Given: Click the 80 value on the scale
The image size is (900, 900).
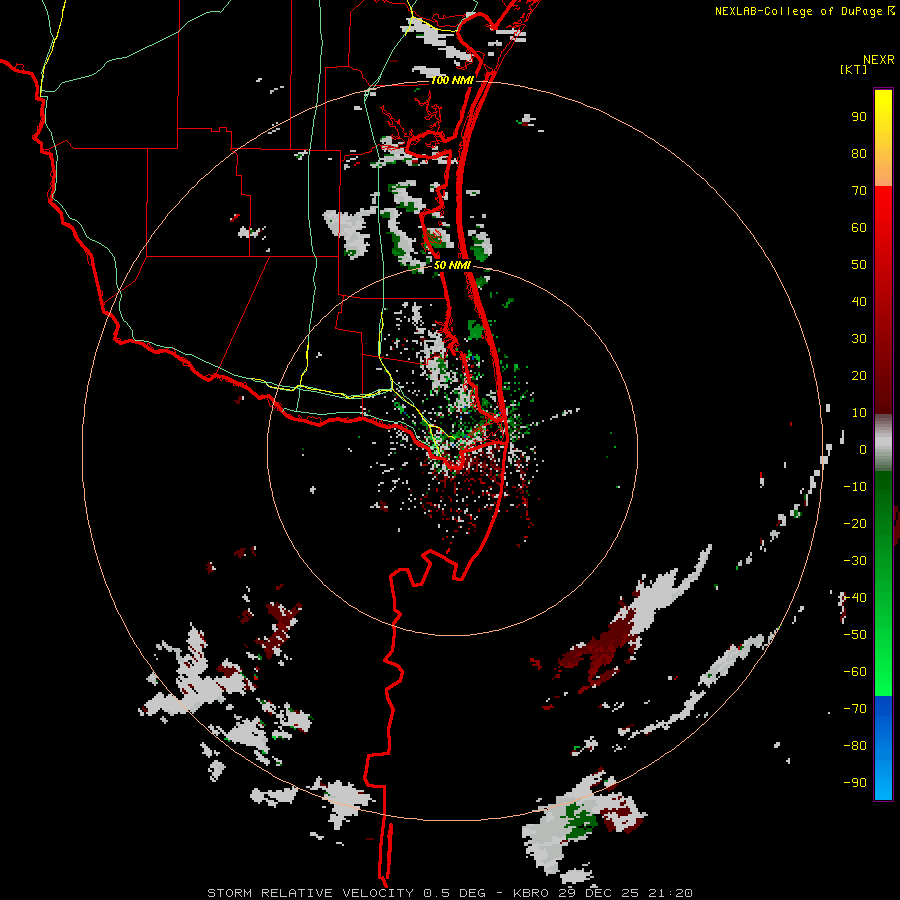Looking at the screenshot, I should pos(859,154).
